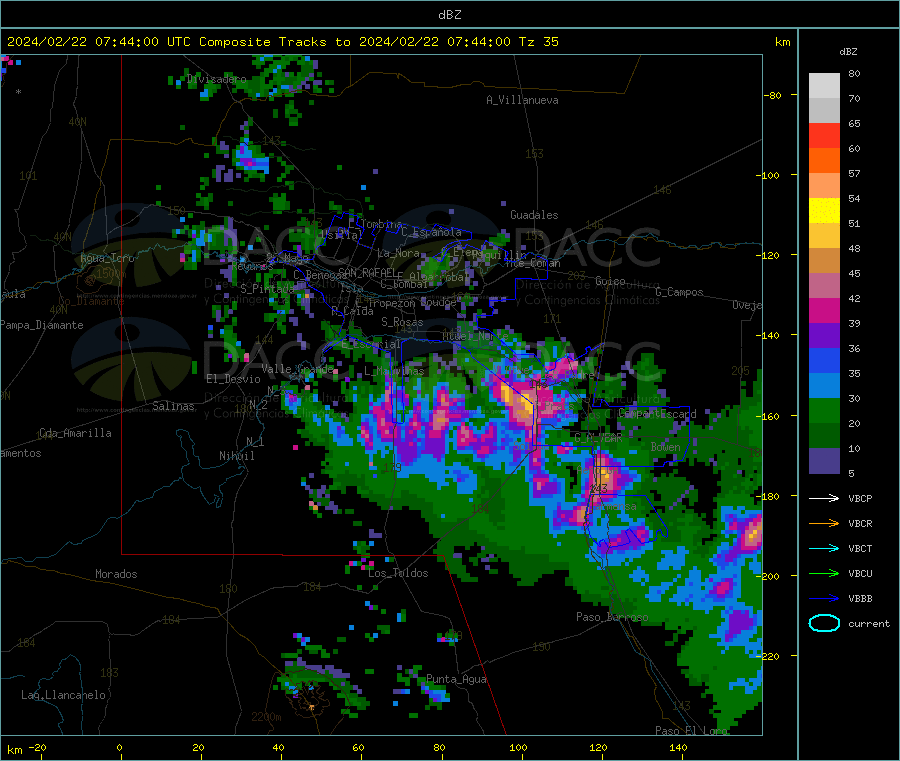Click the 'Valle_Grande' map label
Viewport: 900px width, 761px height.
point(297,369)
